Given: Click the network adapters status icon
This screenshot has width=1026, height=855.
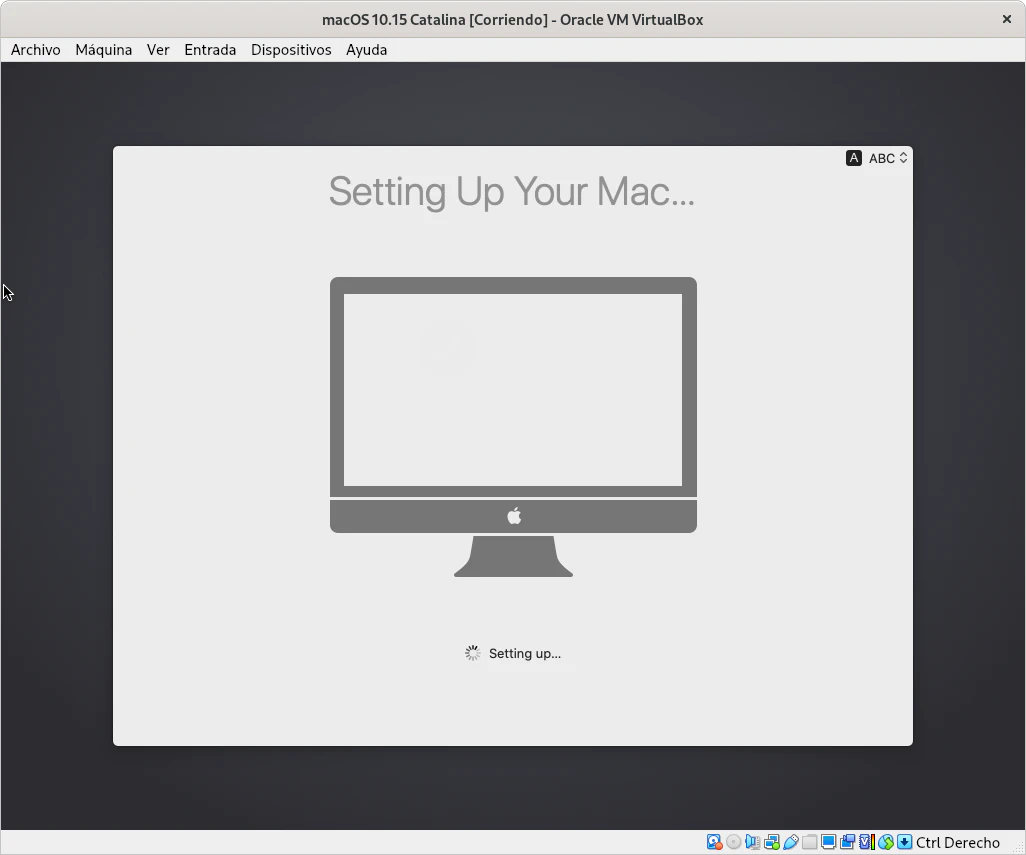Looking at the screenshot, I should 771,842.
